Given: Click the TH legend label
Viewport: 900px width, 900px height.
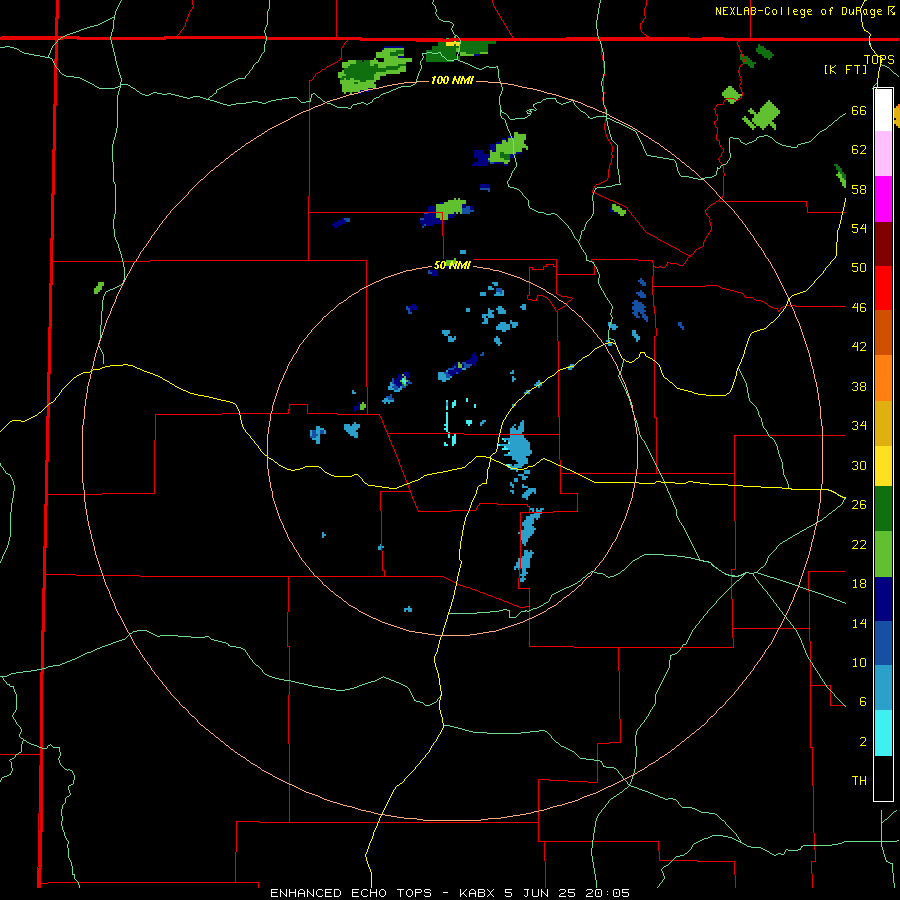Looking at the screenshot, I should pos(859,781).
